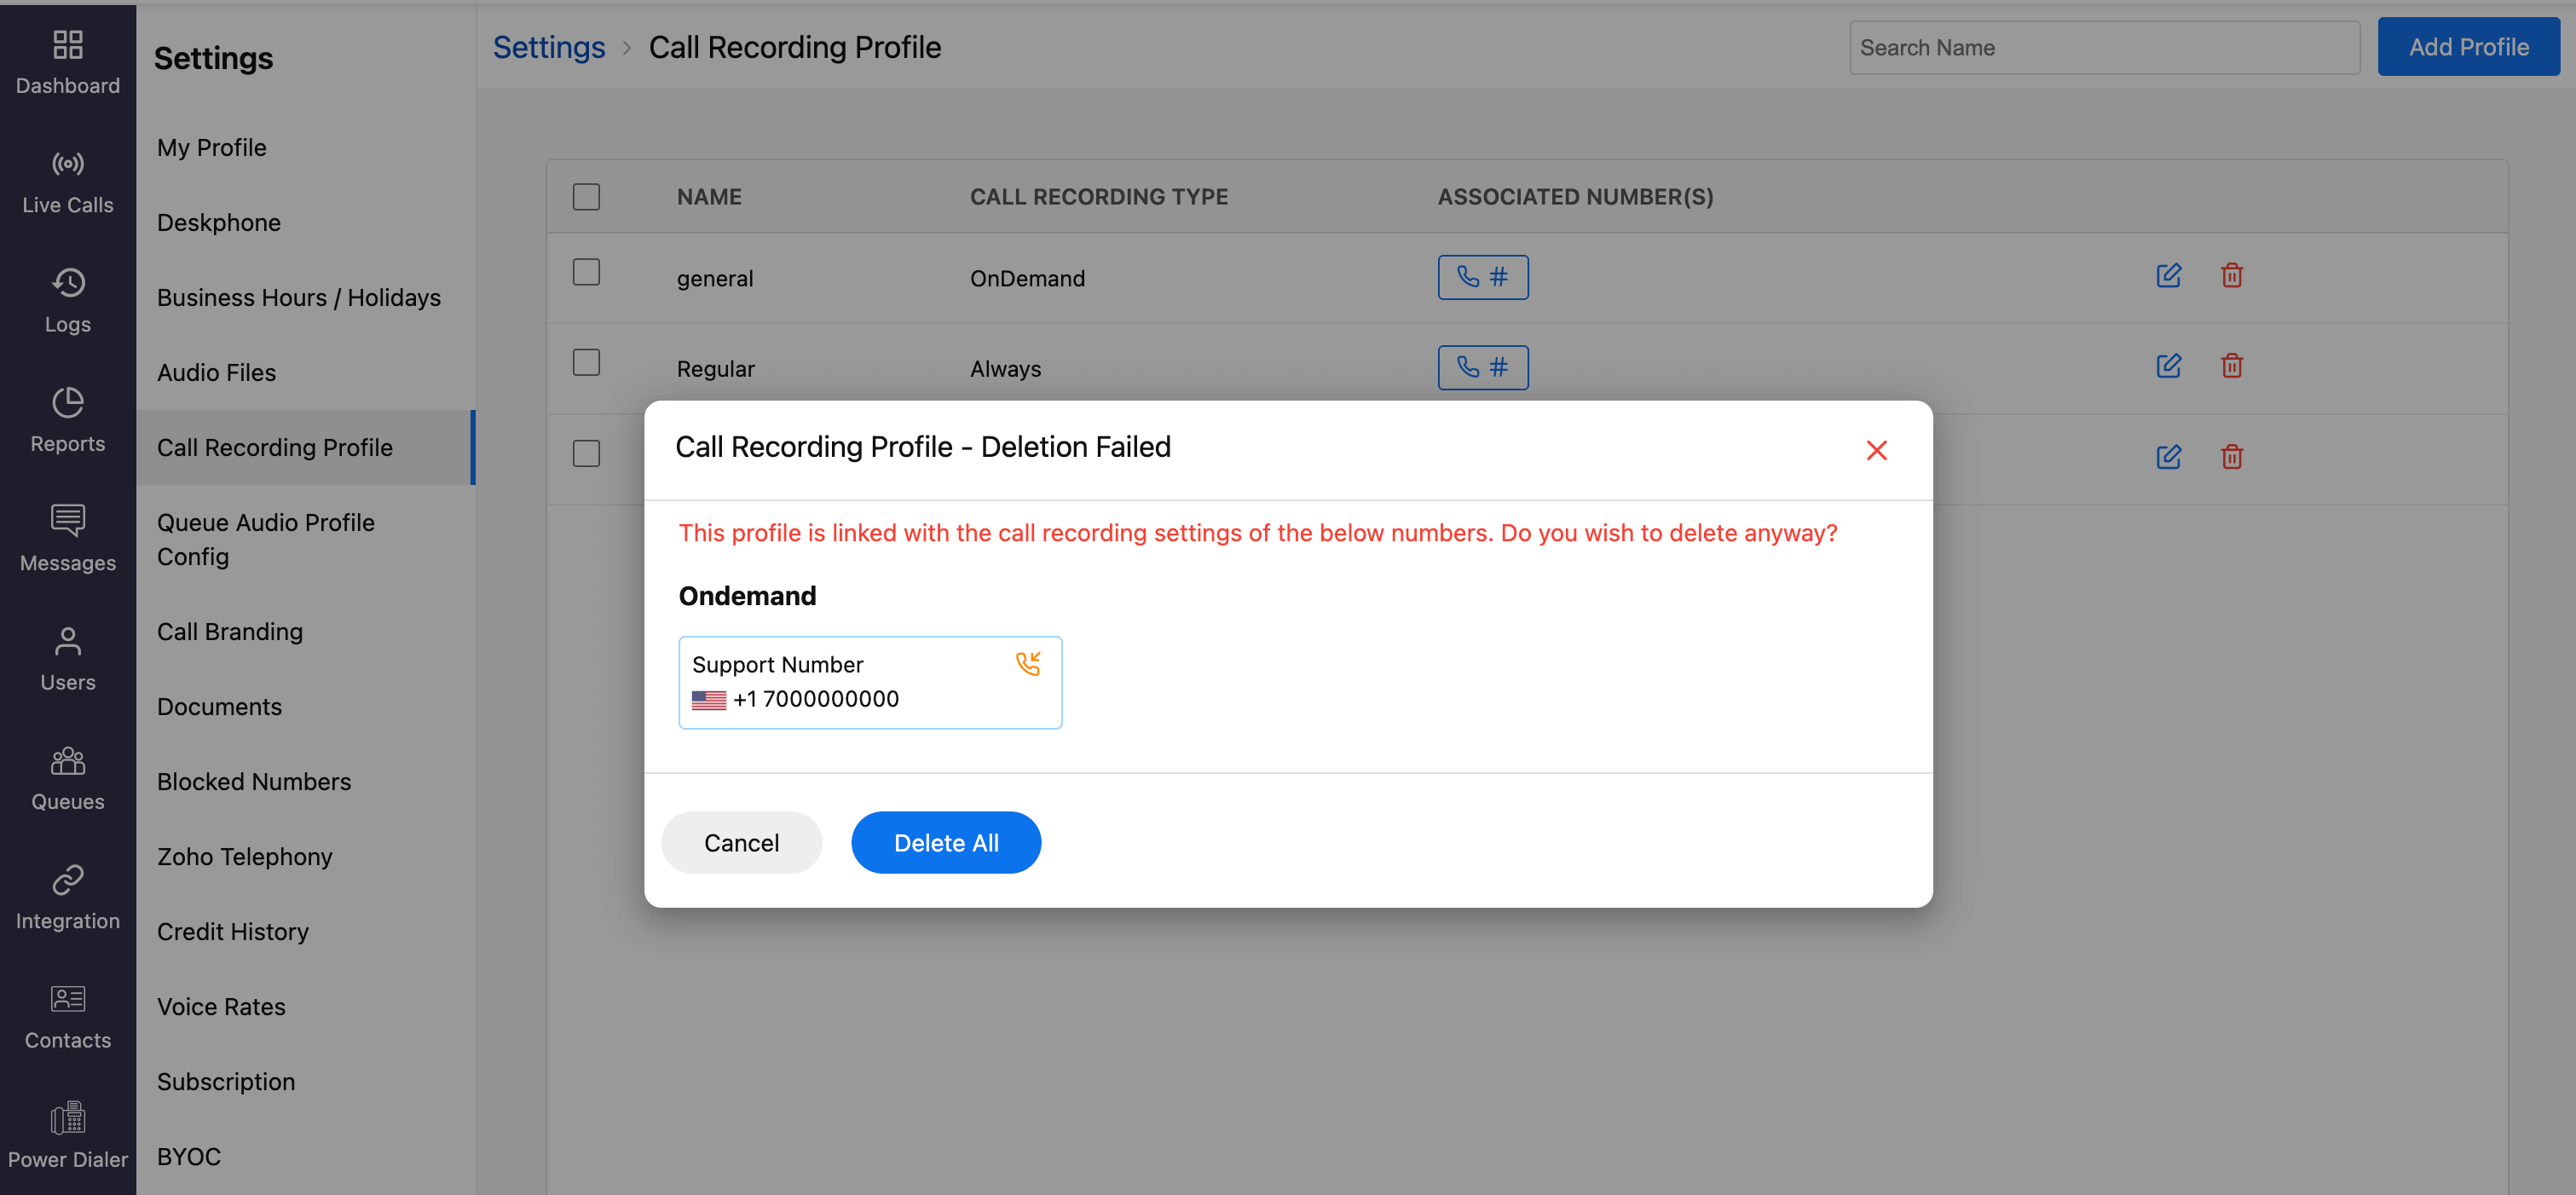The height and width of the screenshot is (1195, 2576).
Task: Tick the select-all checkbox in table header
Action: pyautogui.click(x=586, y=196)
